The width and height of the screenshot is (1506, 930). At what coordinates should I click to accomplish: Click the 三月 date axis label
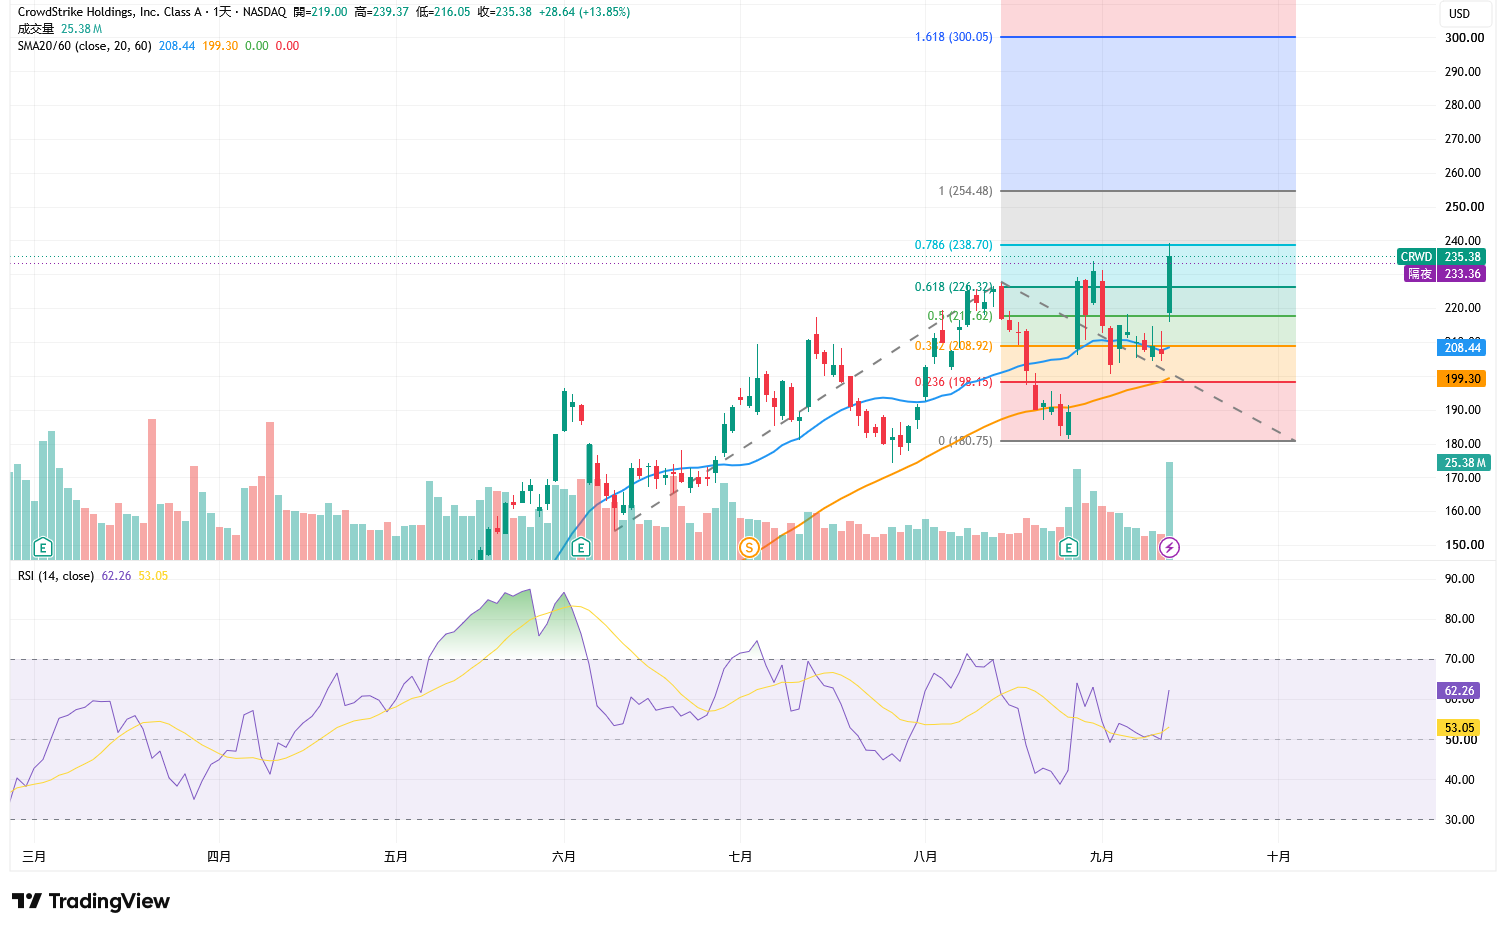pos(34,857)
